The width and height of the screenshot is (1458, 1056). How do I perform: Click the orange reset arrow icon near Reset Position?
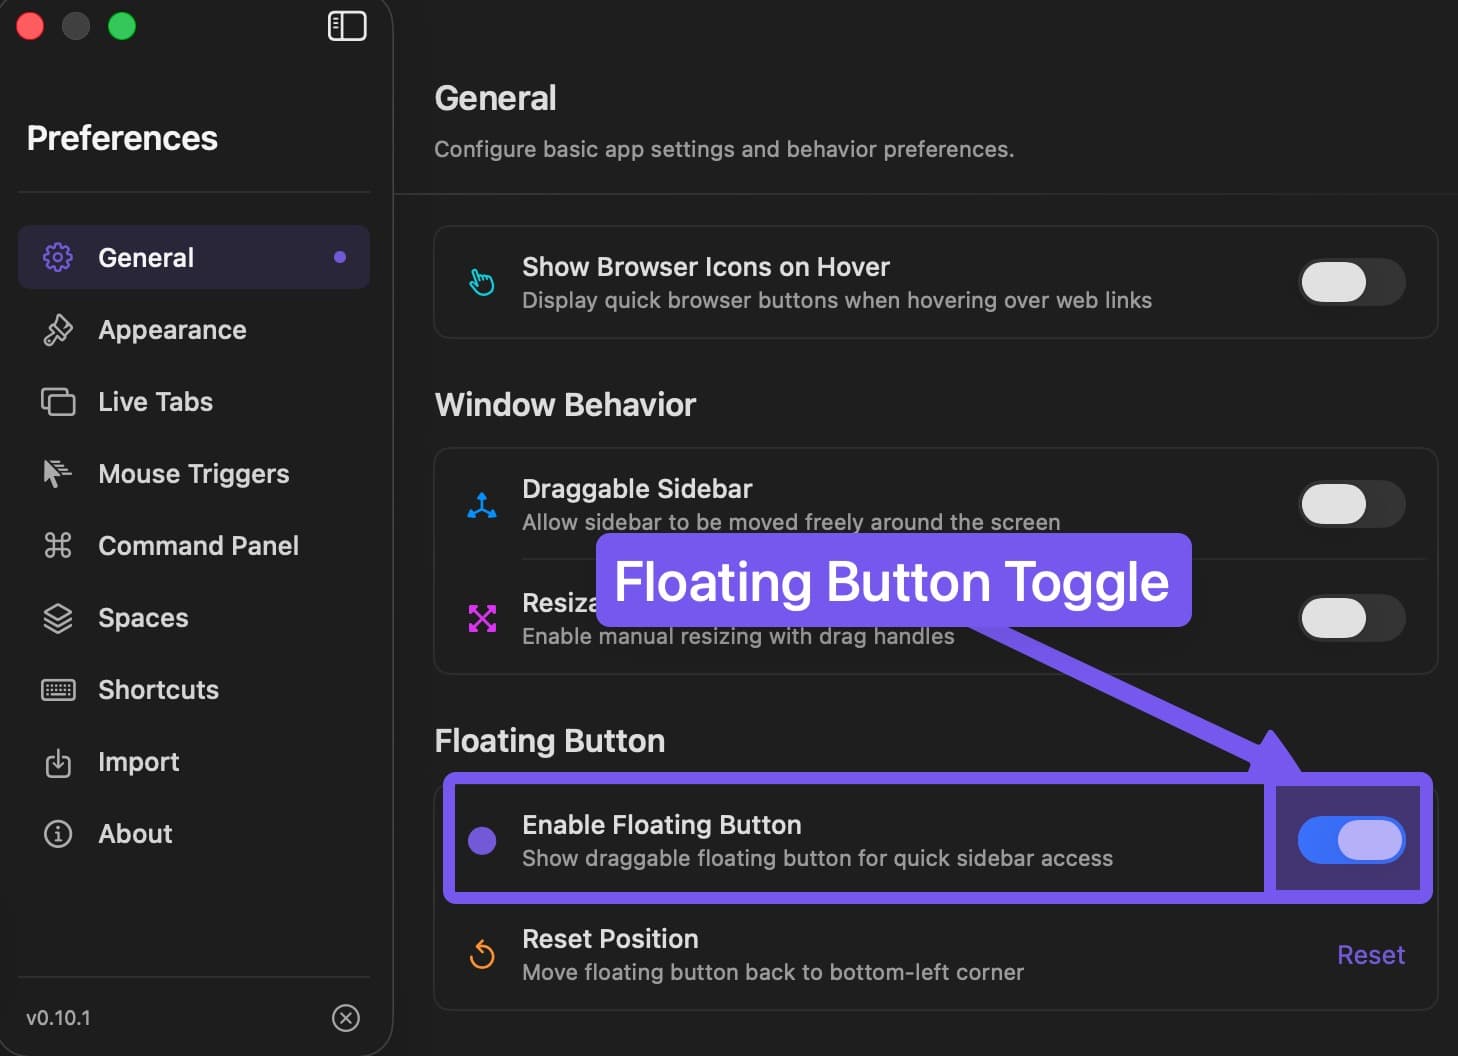point(483,955)
